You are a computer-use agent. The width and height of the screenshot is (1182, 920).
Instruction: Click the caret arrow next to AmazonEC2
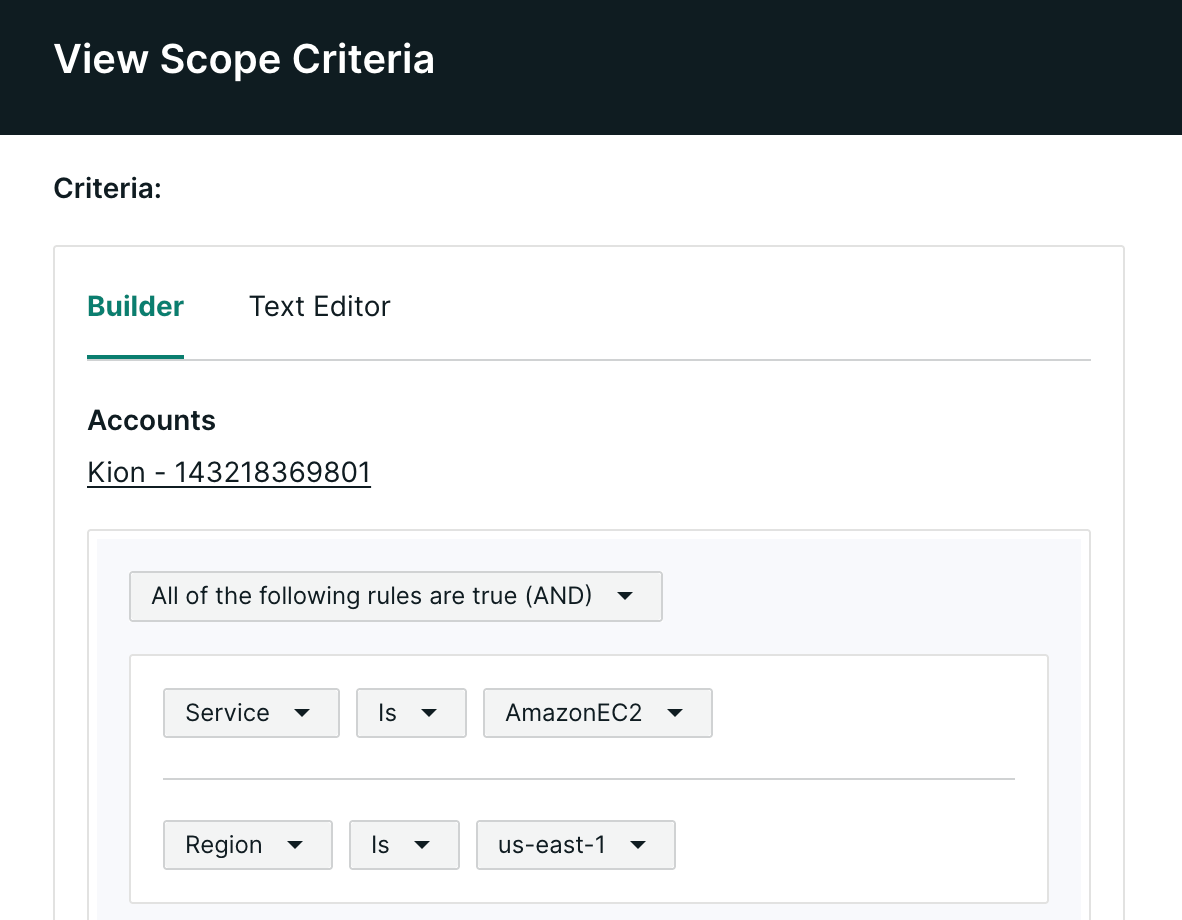point(675,713)
